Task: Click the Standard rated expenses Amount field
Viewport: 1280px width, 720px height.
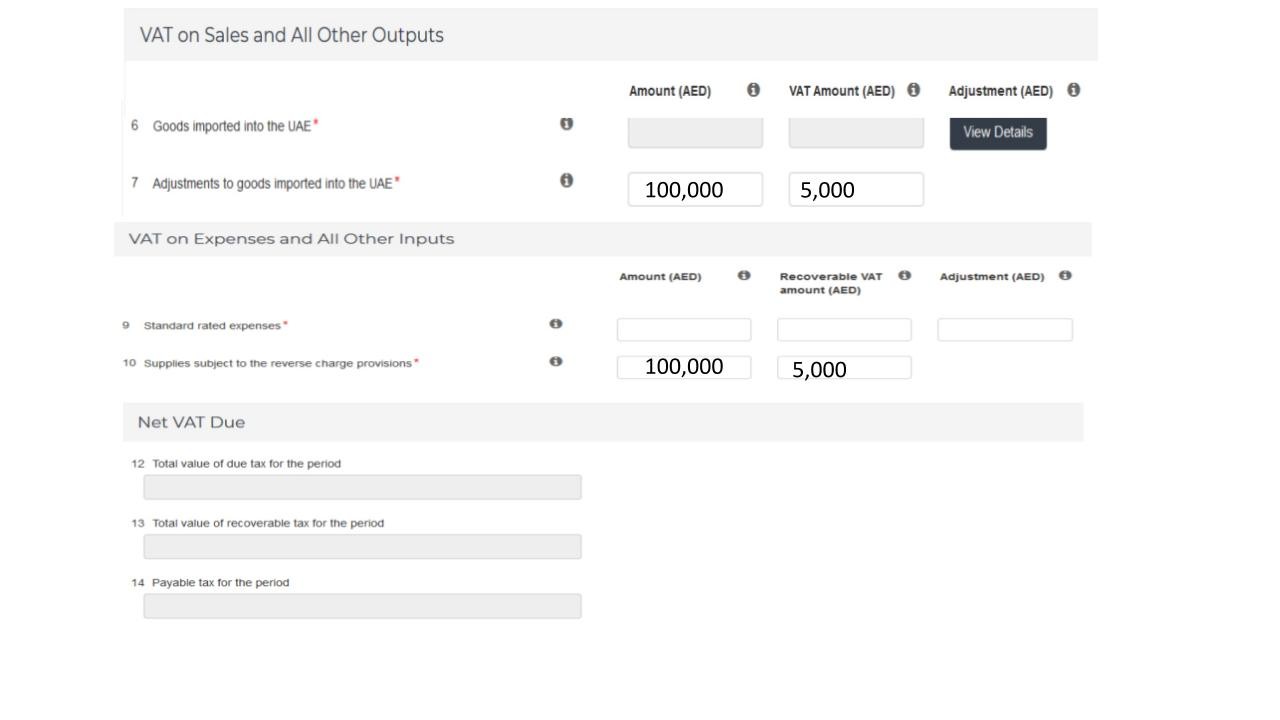Action: [684, 328]
